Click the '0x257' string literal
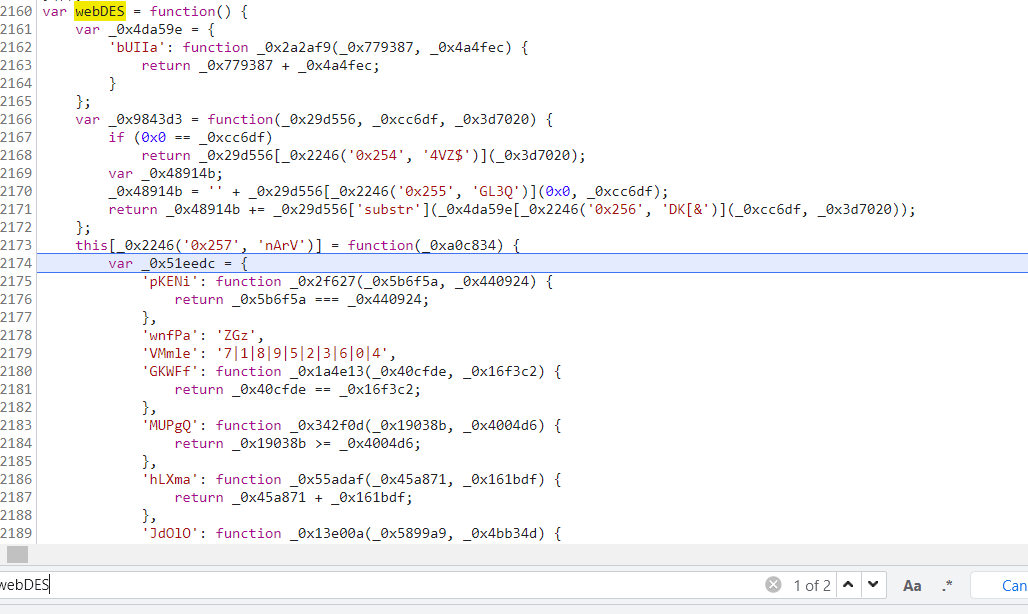The height and width of the screenshot is (614, 1028). 211,245
